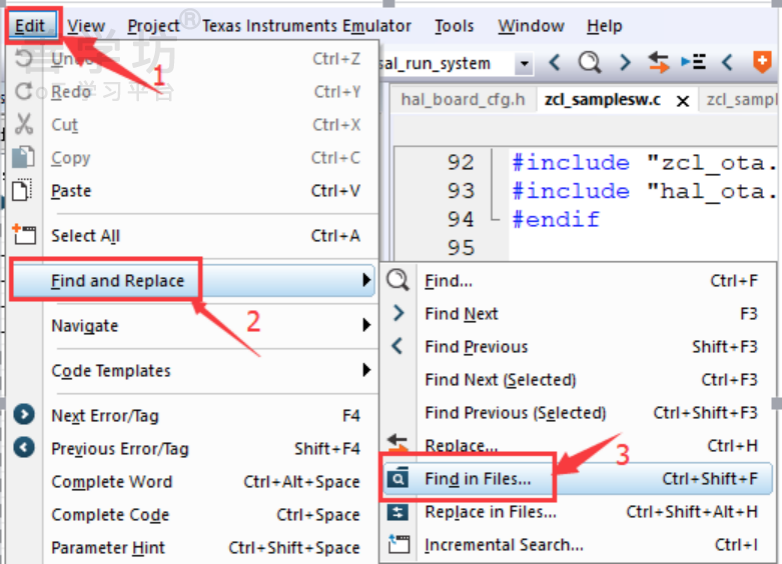Click the Next Error/Tag arrow icon
Image resolution: width=782 pixels, height=564 pixels.
pyautogui.click(x=24, y=414)
